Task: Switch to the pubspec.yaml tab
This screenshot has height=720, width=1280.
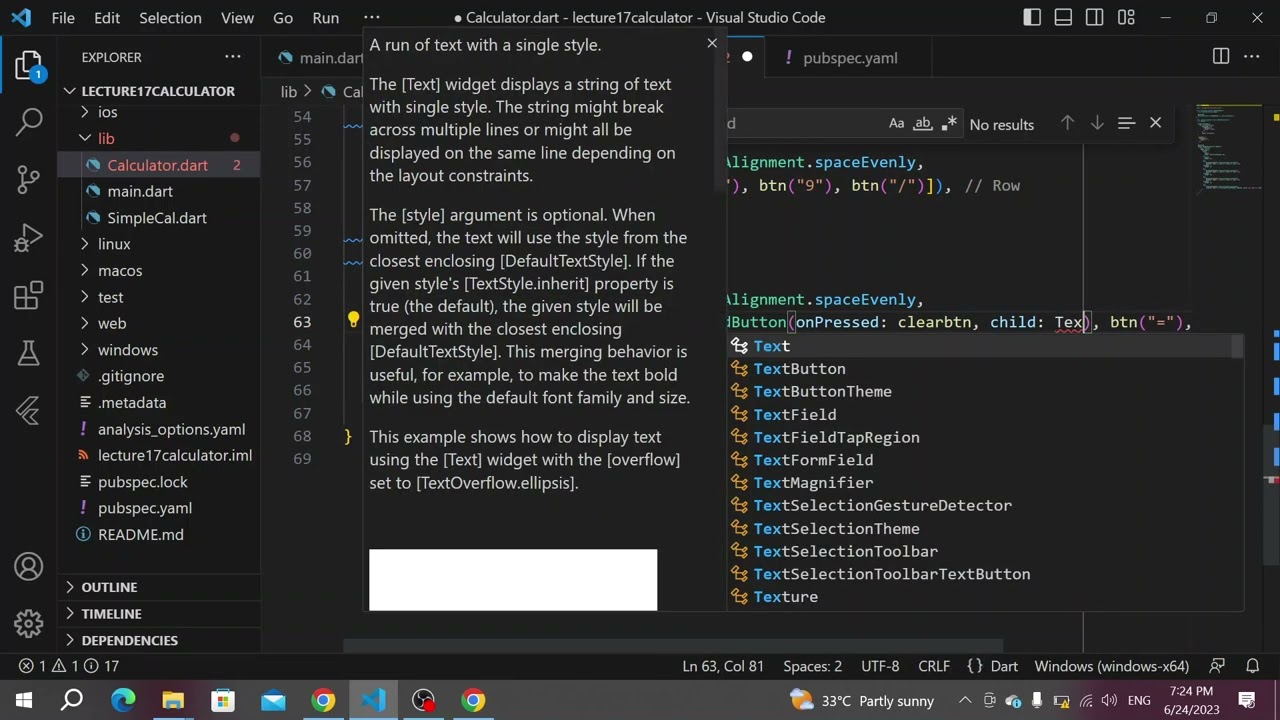Action: [x=850, y=58]
